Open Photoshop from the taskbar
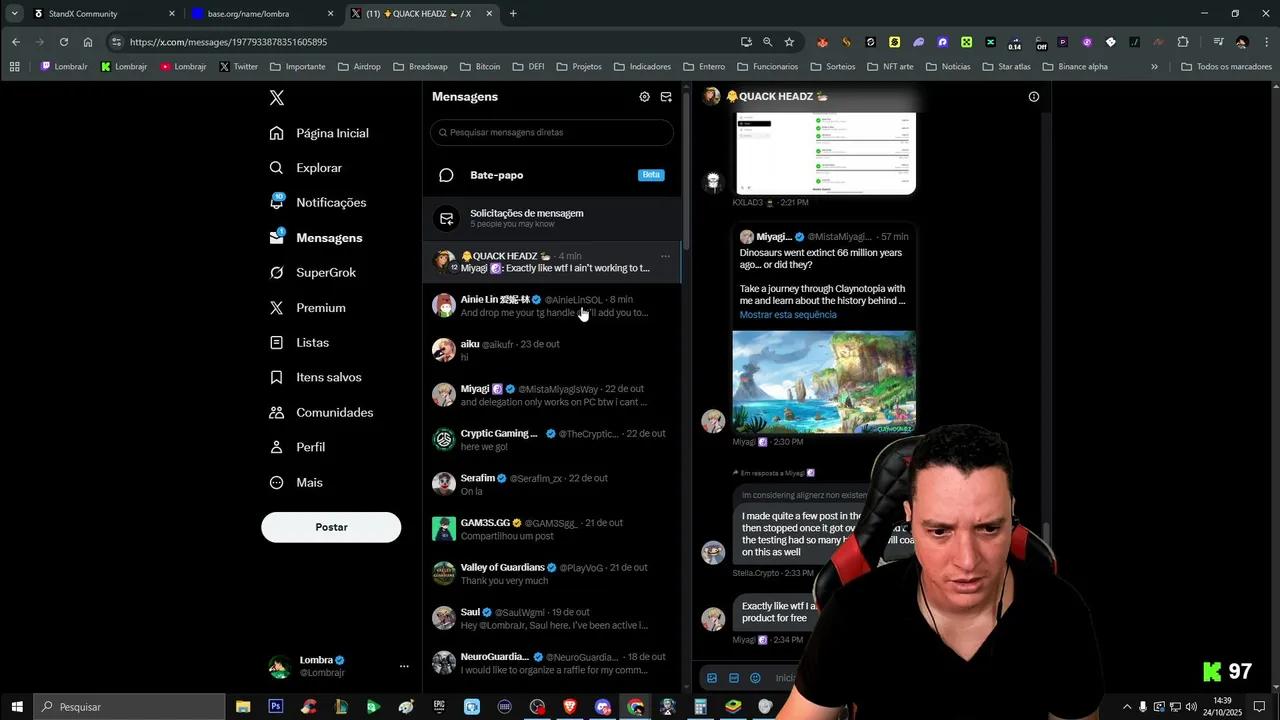This screenshot has width=1280, height=720. (276, 707)
